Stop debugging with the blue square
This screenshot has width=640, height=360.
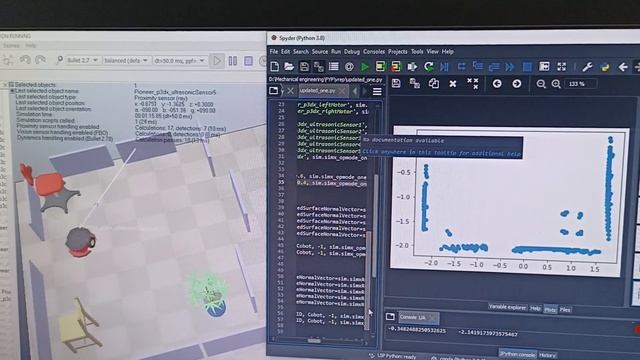click(527, 67)
